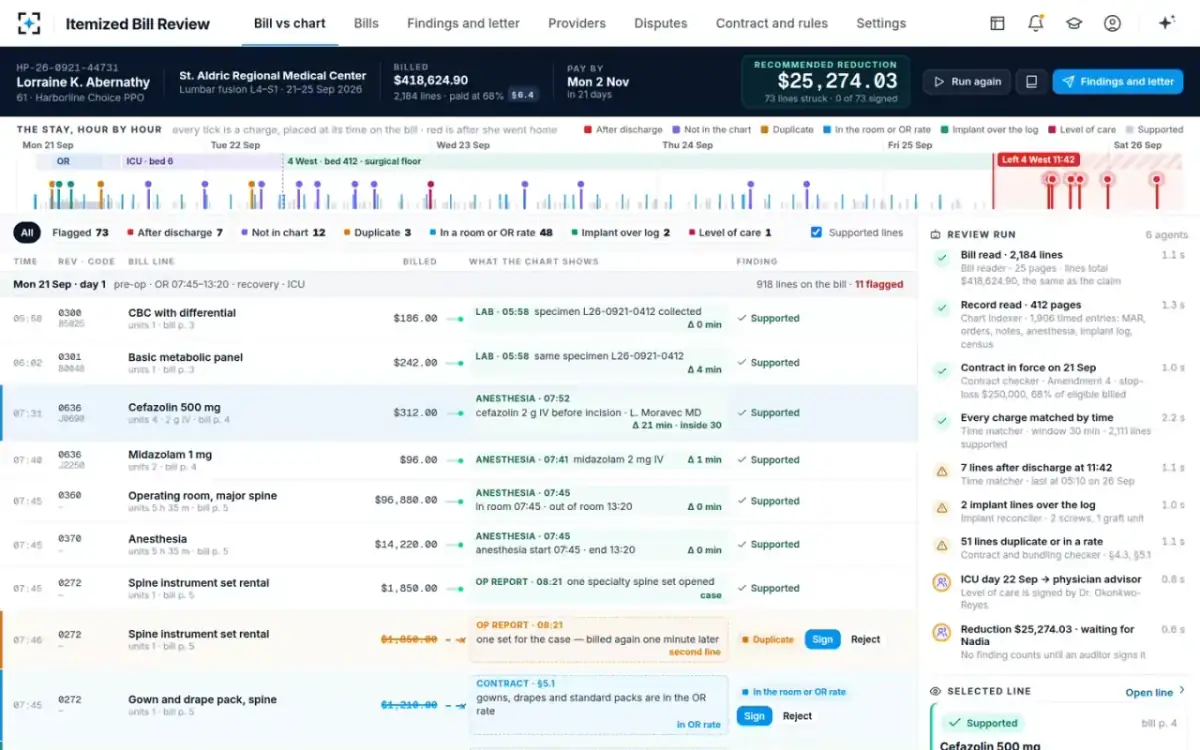Click the Mon 21 Sep day 1 group header
1200x750 pixels.
[458, 284]
